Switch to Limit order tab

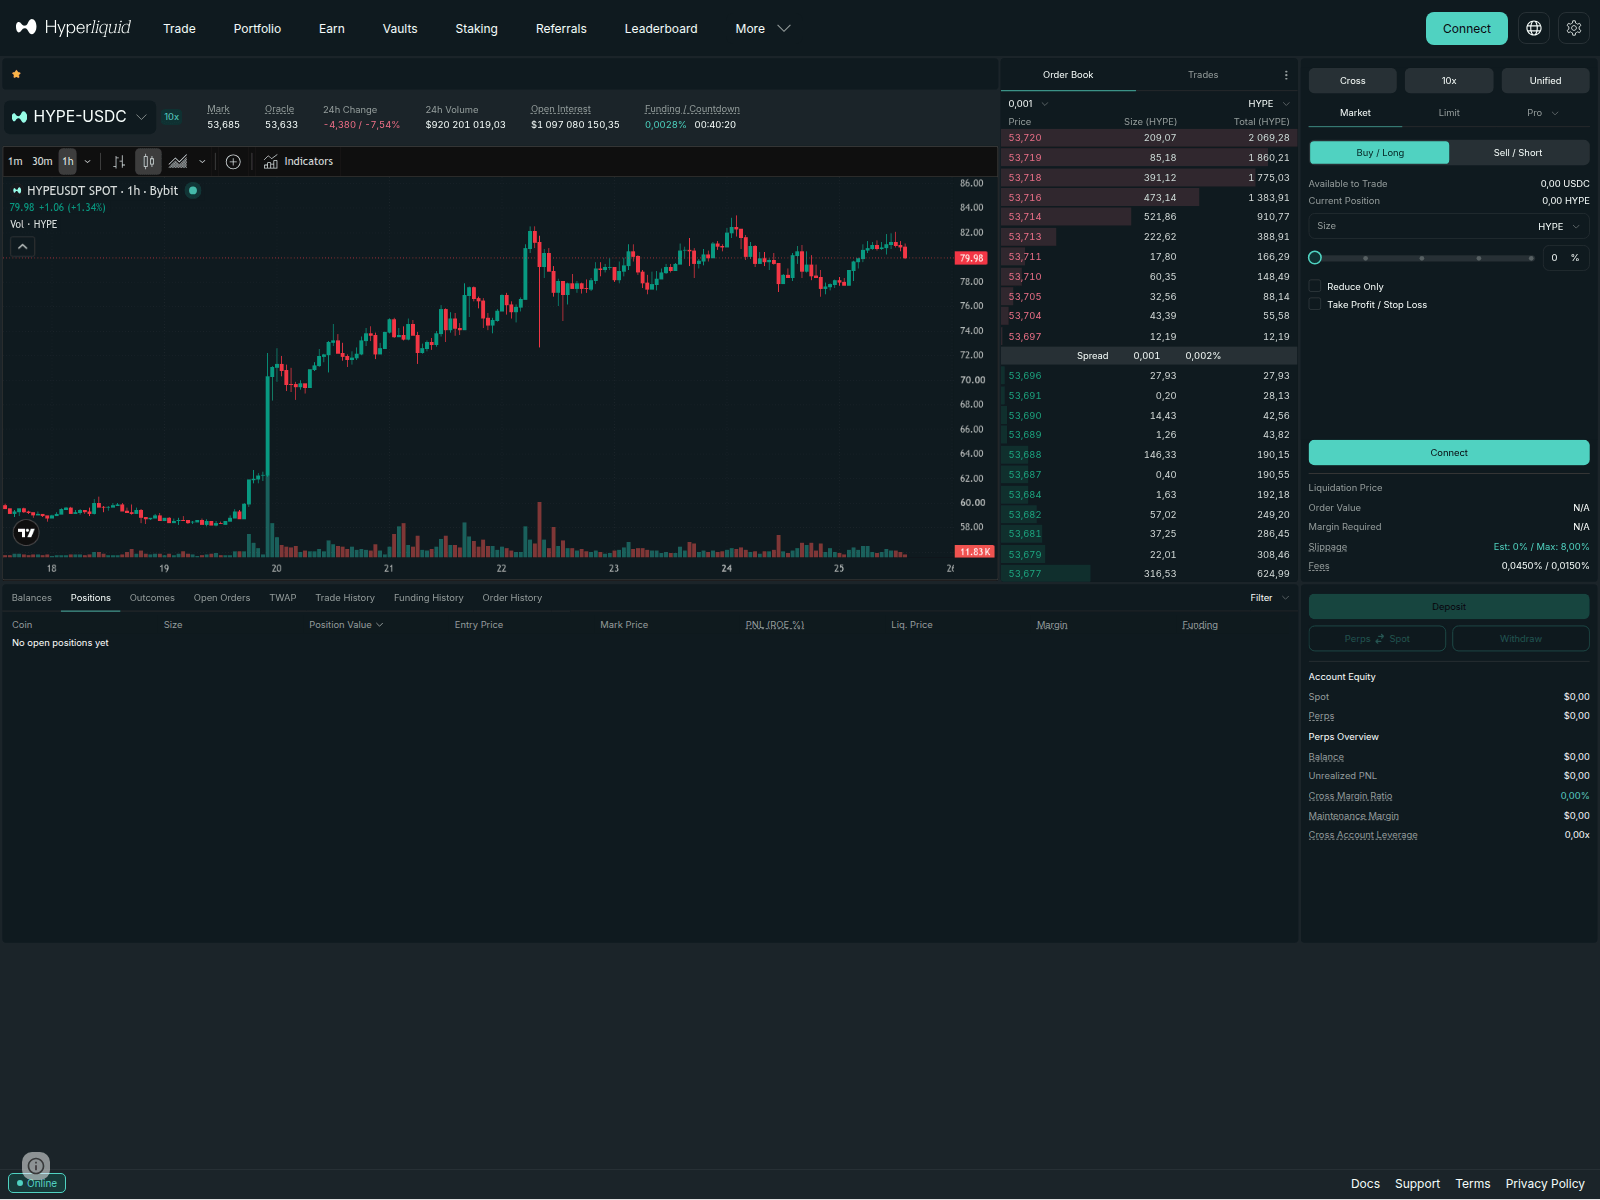1449,113
